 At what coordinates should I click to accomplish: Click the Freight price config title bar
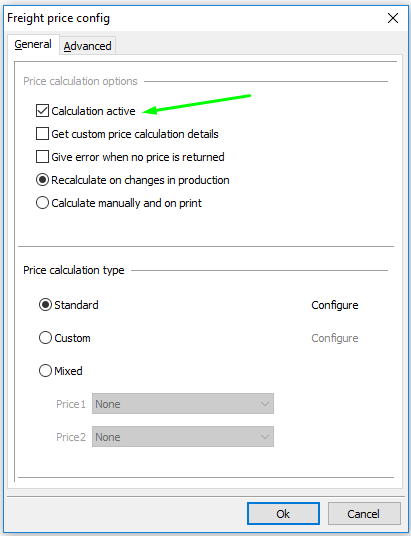(x=191, y=18)
